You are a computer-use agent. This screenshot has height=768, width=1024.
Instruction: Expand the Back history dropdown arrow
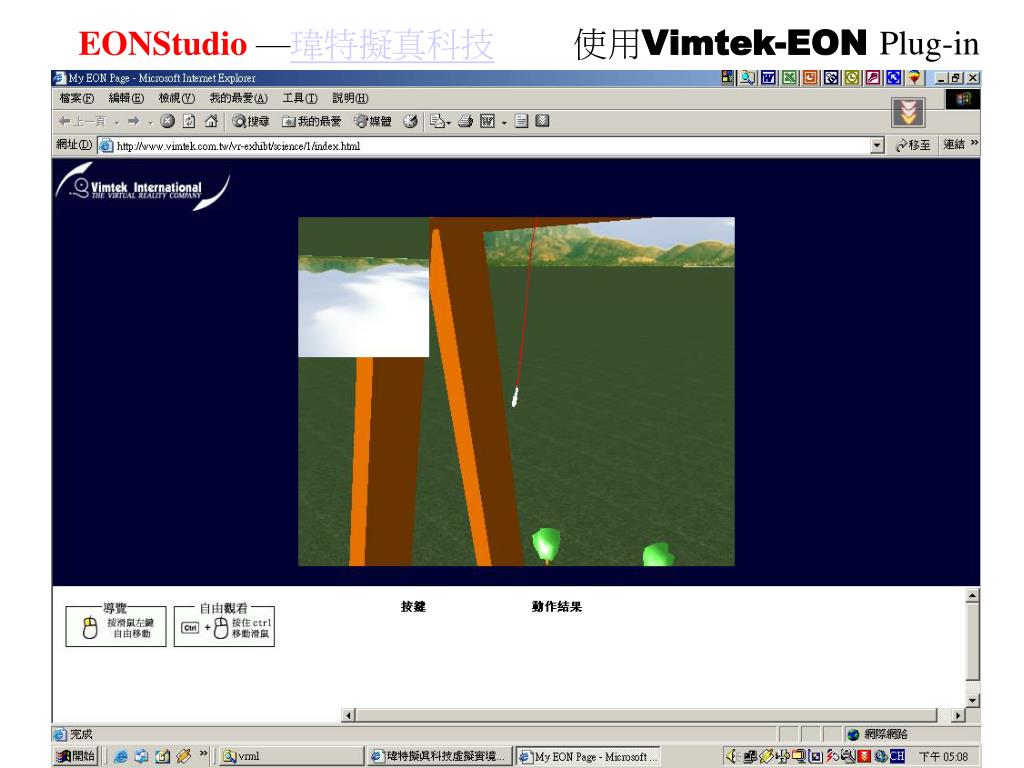[116, 122]
